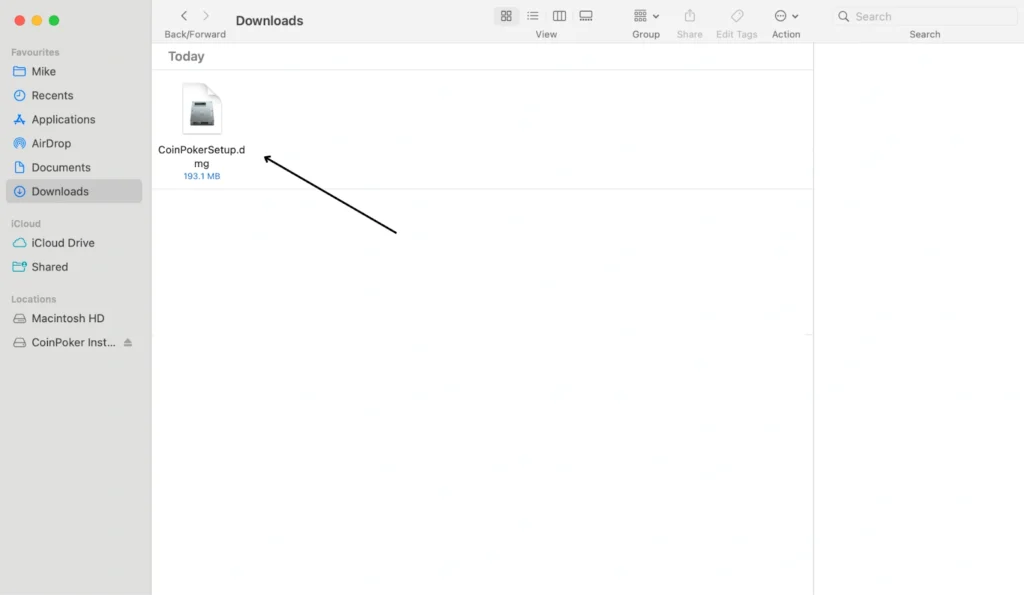Open AirDrop from the sidebar
Screen dimensions: 1024x595
[x=51, y=144]
